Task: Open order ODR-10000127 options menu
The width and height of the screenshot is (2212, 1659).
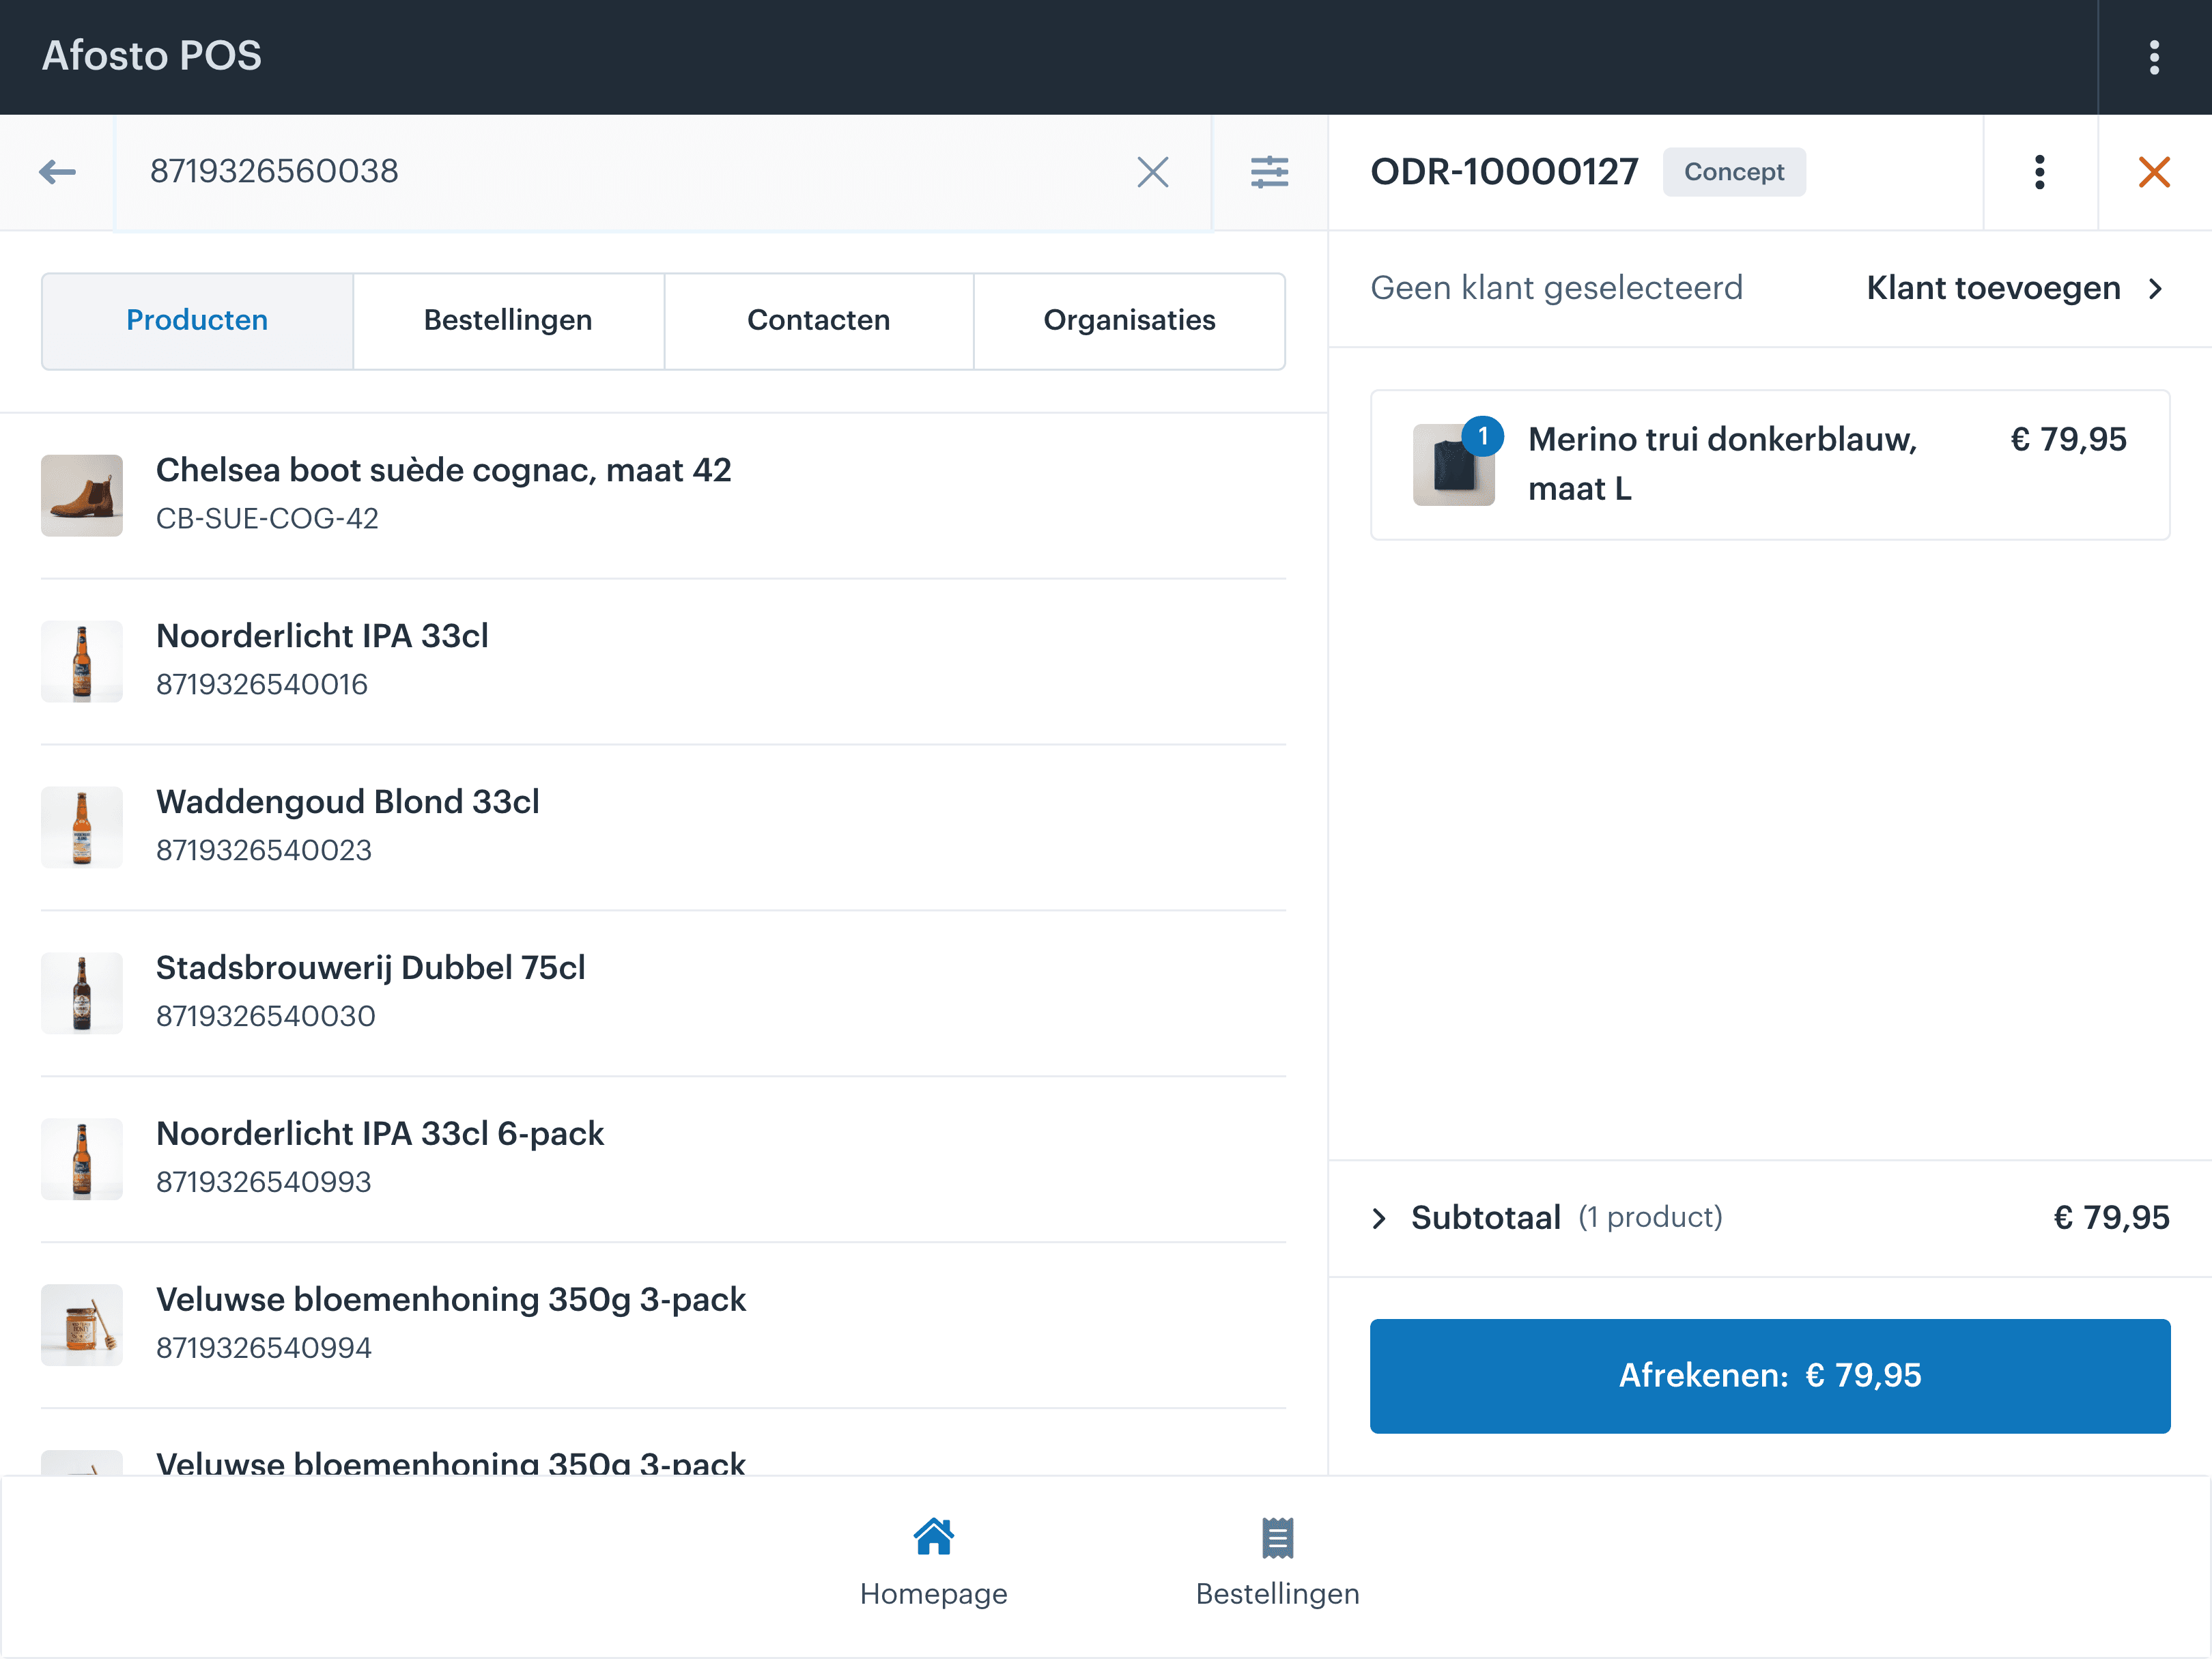Action: pyautogui.click(x=2040, y=172)
